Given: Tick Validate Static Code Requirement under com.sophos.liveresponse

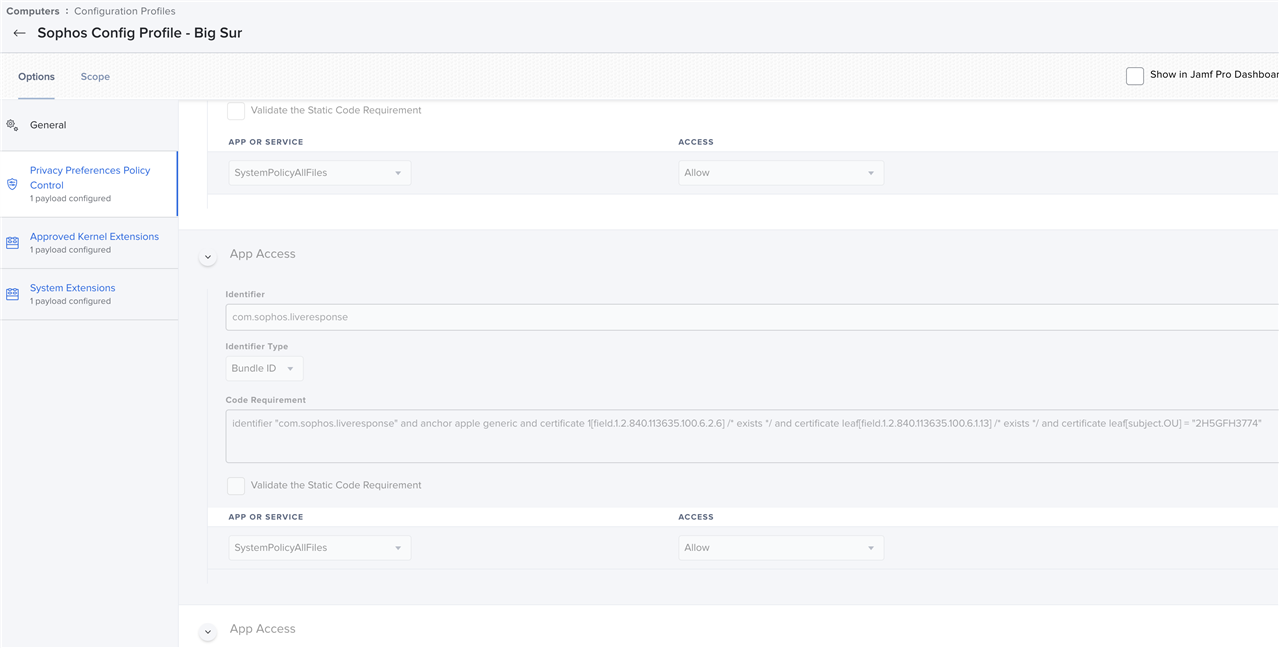Looking at the screenshot, I should (x=236, y=485).
